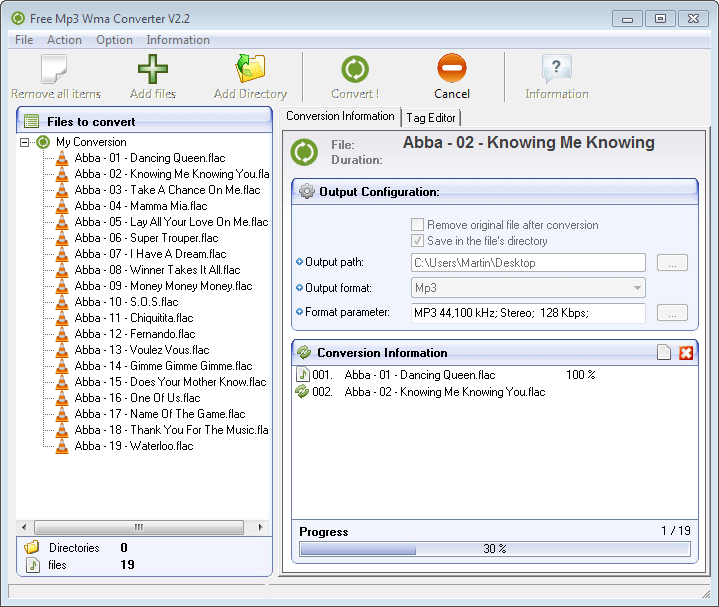Viewport: 719px width, 607px height.
Task: Click the conversion progress bar
Action: click(x=494, y=549)
